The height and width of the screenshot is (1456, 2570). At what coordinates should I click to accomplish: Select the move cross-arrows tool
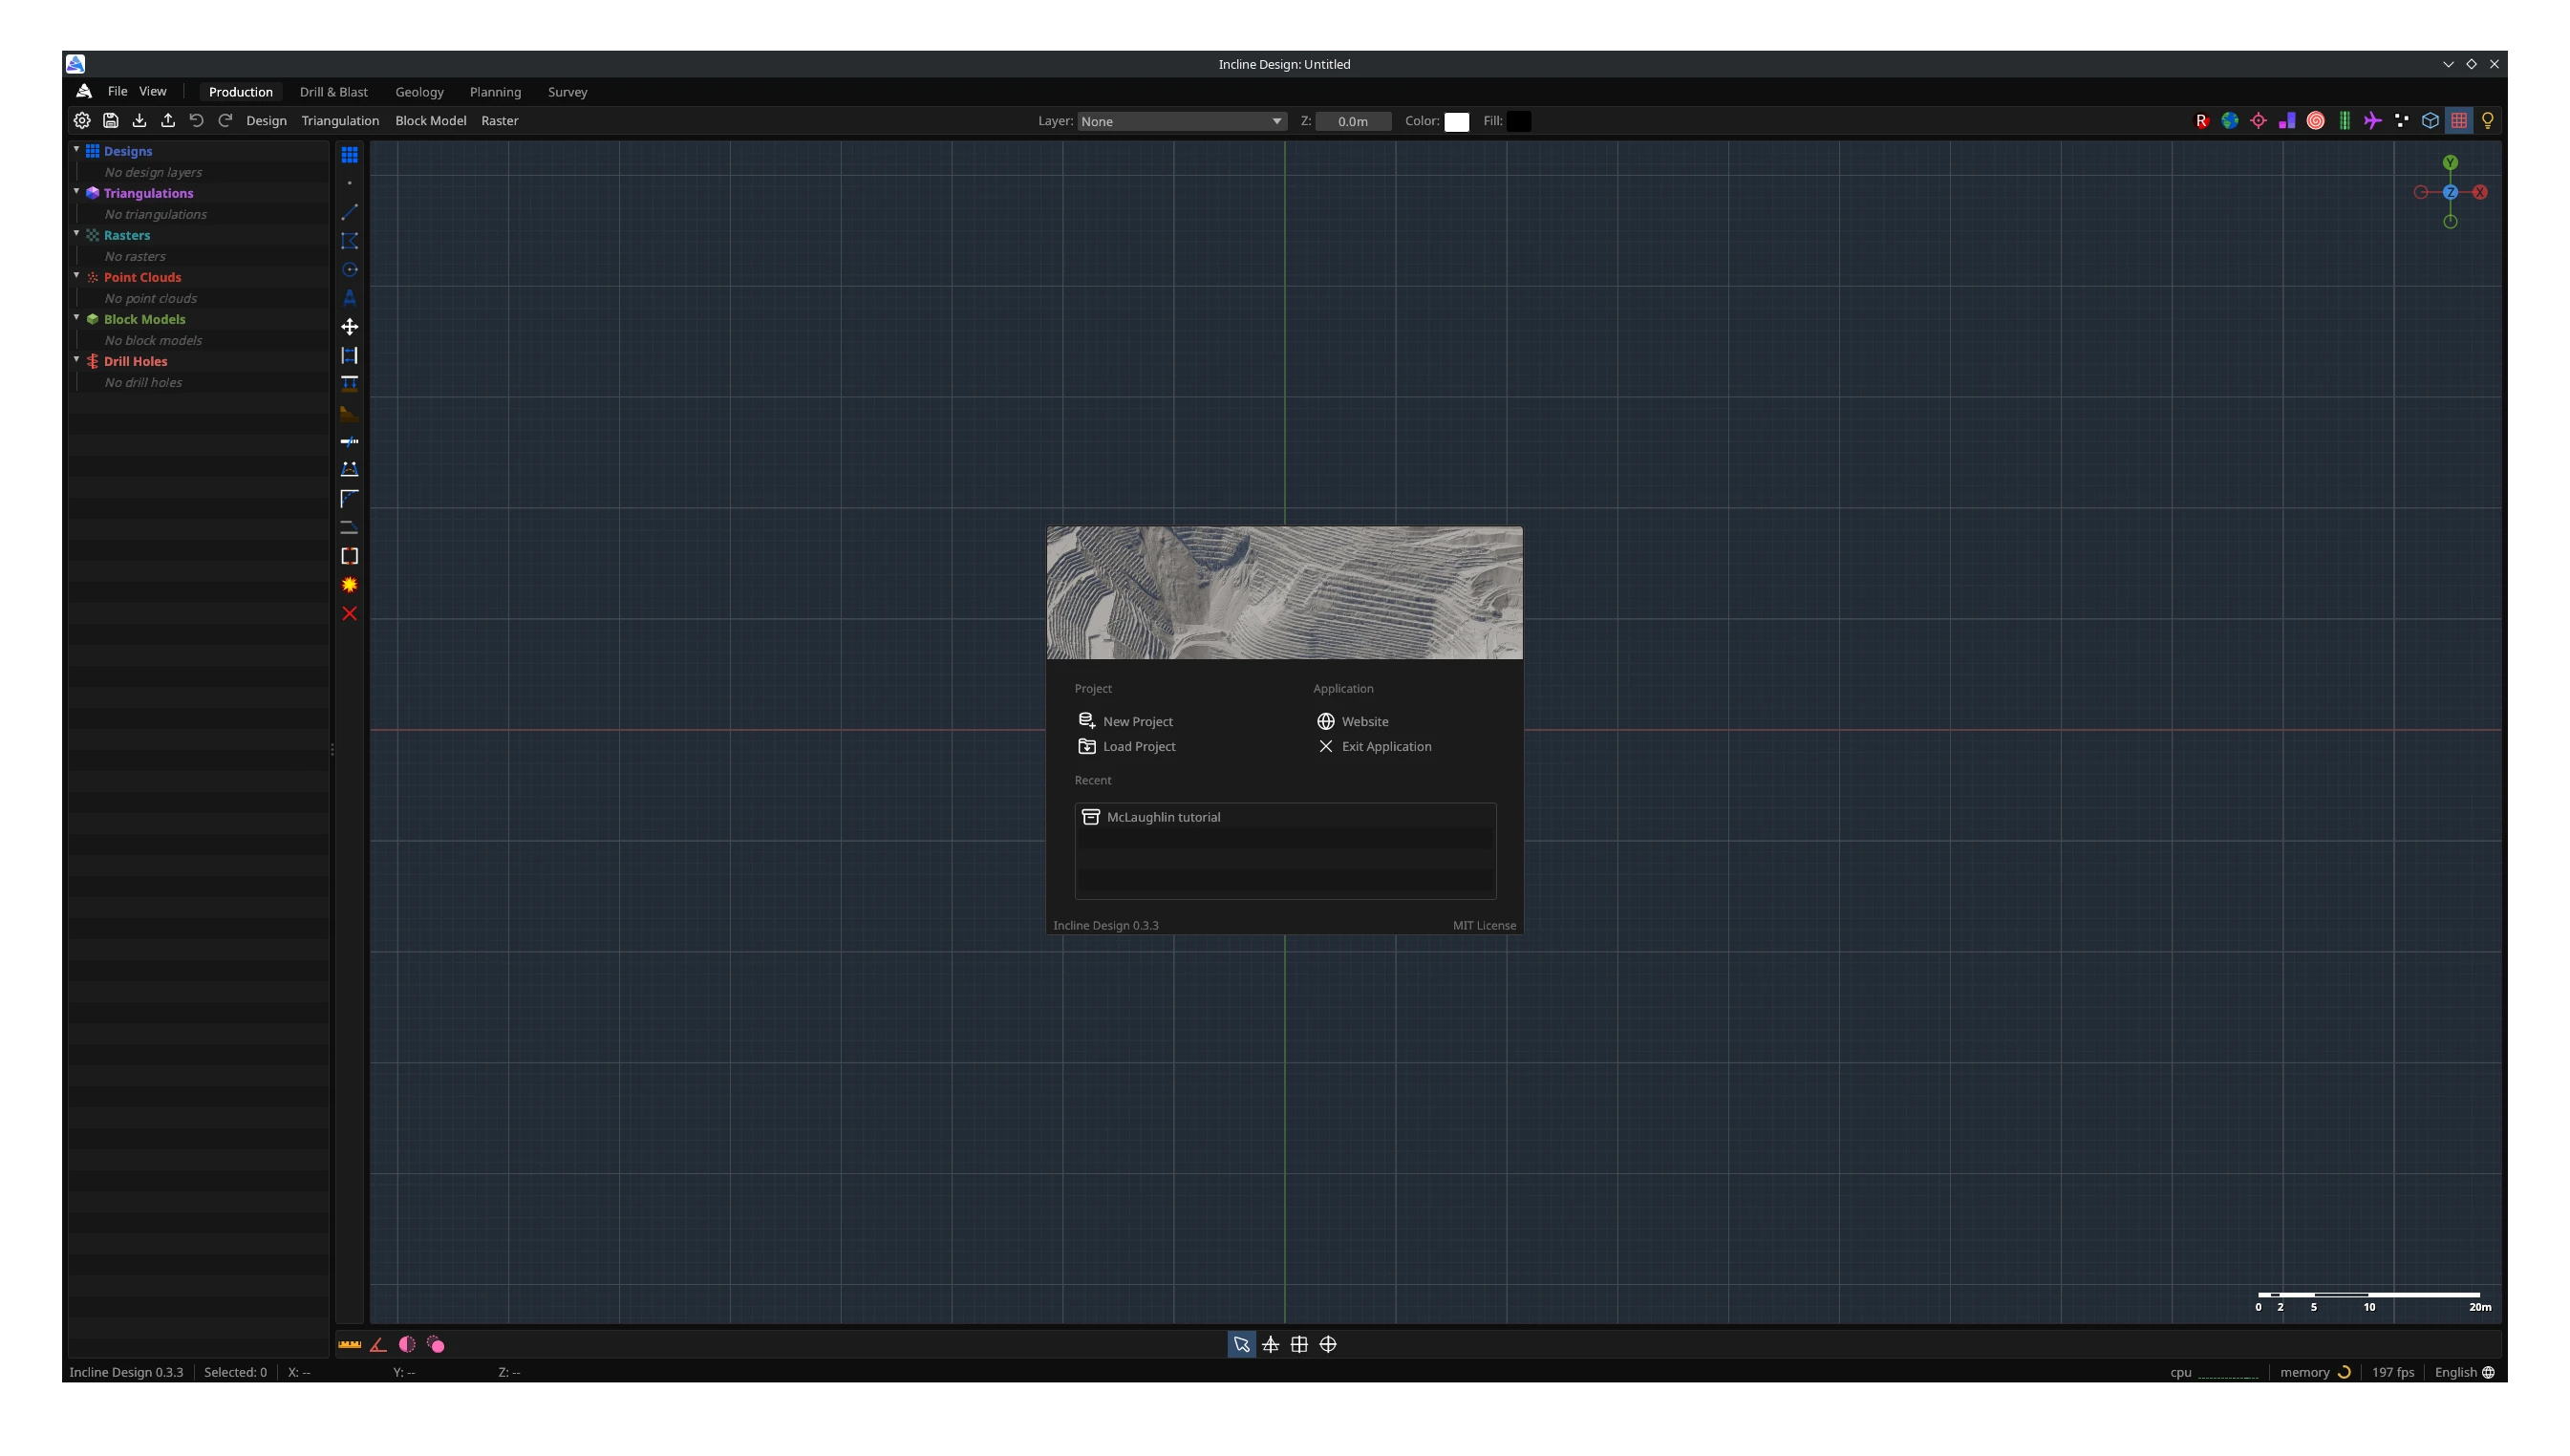349,327
